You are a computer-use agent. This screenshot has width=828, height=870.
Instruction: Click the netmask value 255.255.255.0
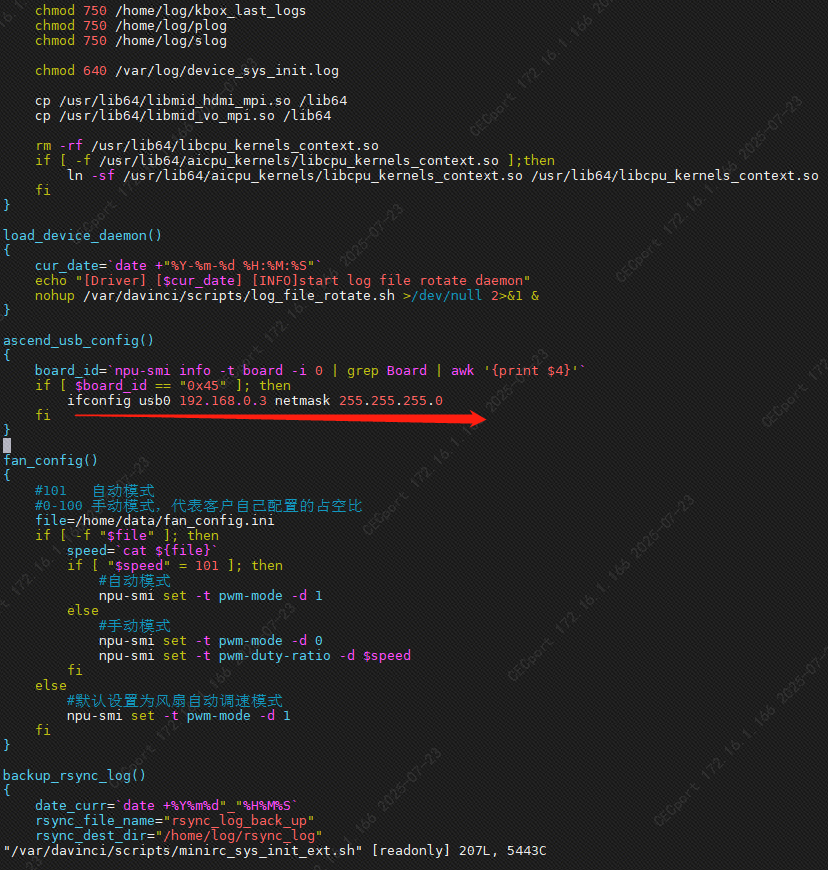pyautogui.click(x=391, y=400)
